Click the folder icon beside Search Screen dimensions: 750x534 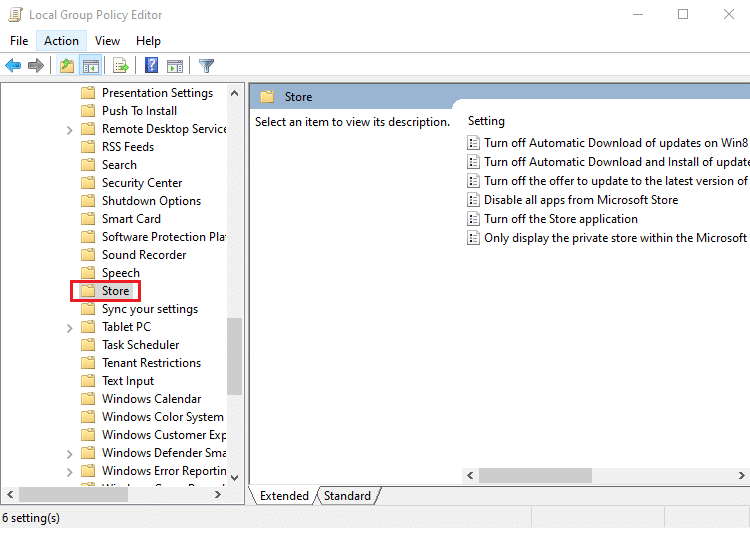tap(88, 165)
